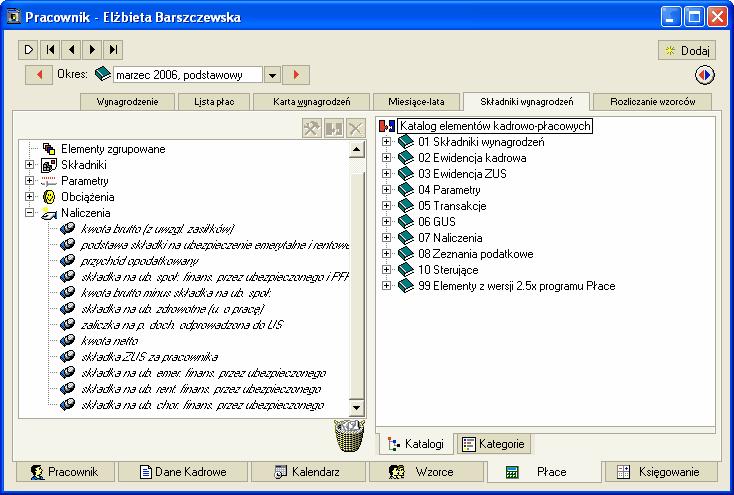Screen dimensions: 734x495
Task: Click the book icon for 07 Naliczenia
Action: [x=406, y=237]
